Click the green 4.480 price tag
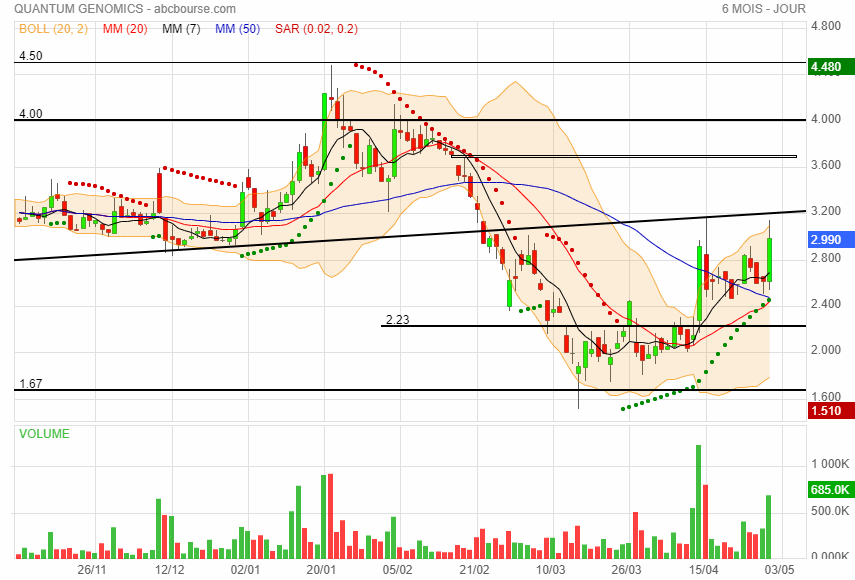Image resolution: width=855 pixels, height=580 pixels. click(831, 67)
